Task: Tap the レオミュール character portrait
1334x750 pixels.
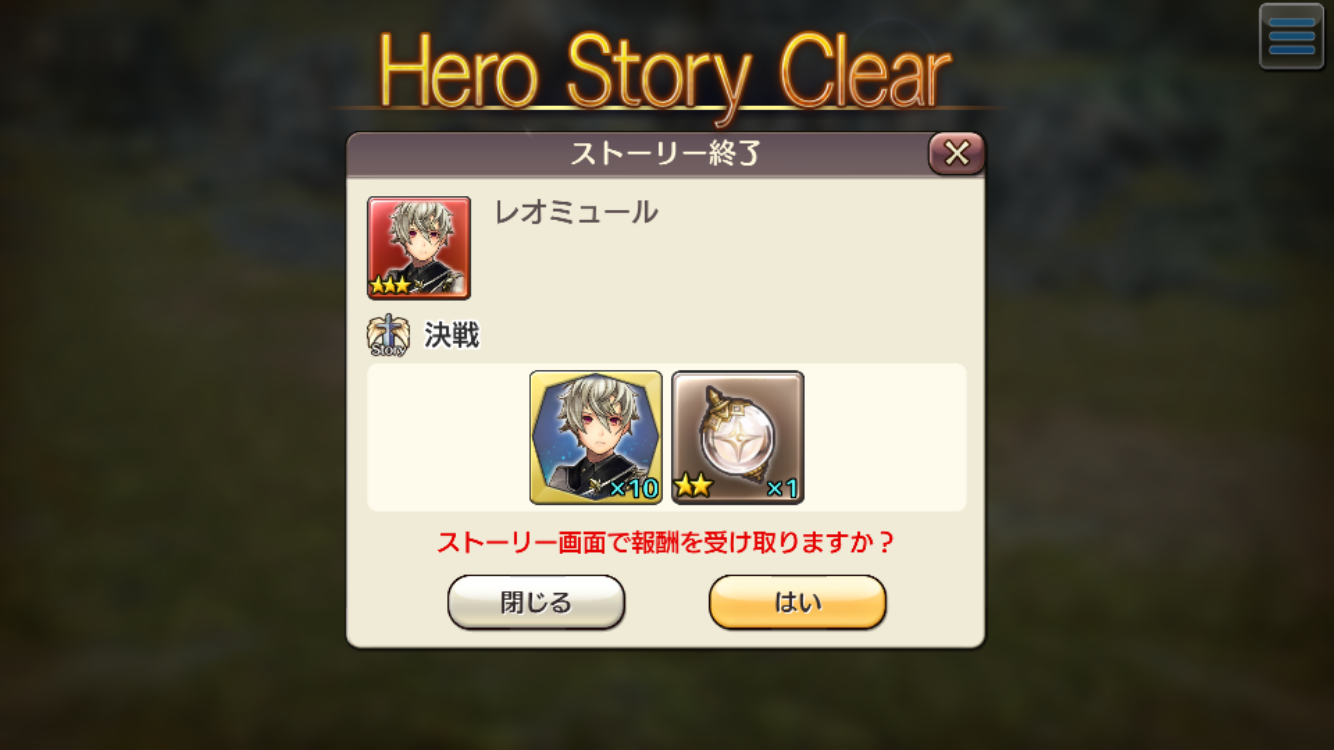Action: pos(419,248)
